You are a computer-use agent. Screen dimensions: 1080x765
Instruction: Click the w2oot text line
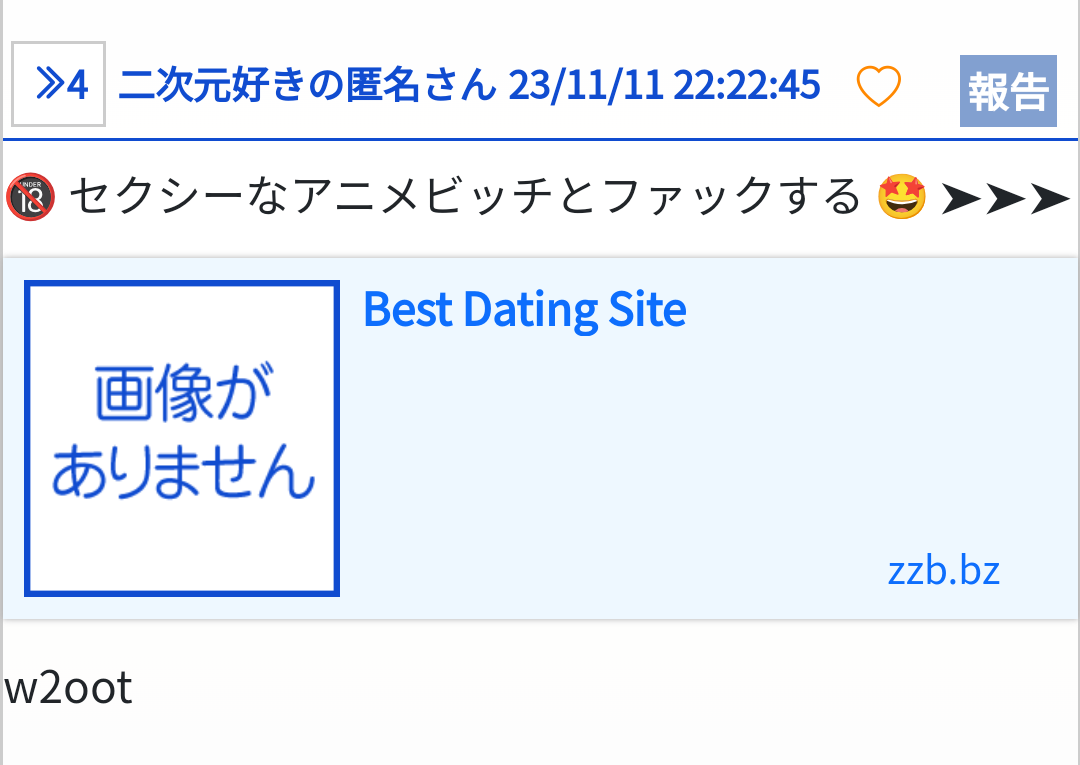click(x=69, y=688)
